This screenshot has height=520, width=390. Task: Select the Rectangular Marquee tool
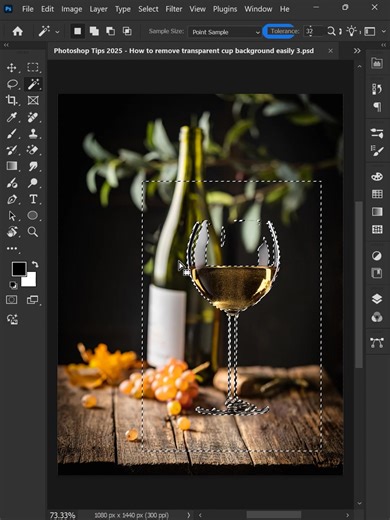33,68
